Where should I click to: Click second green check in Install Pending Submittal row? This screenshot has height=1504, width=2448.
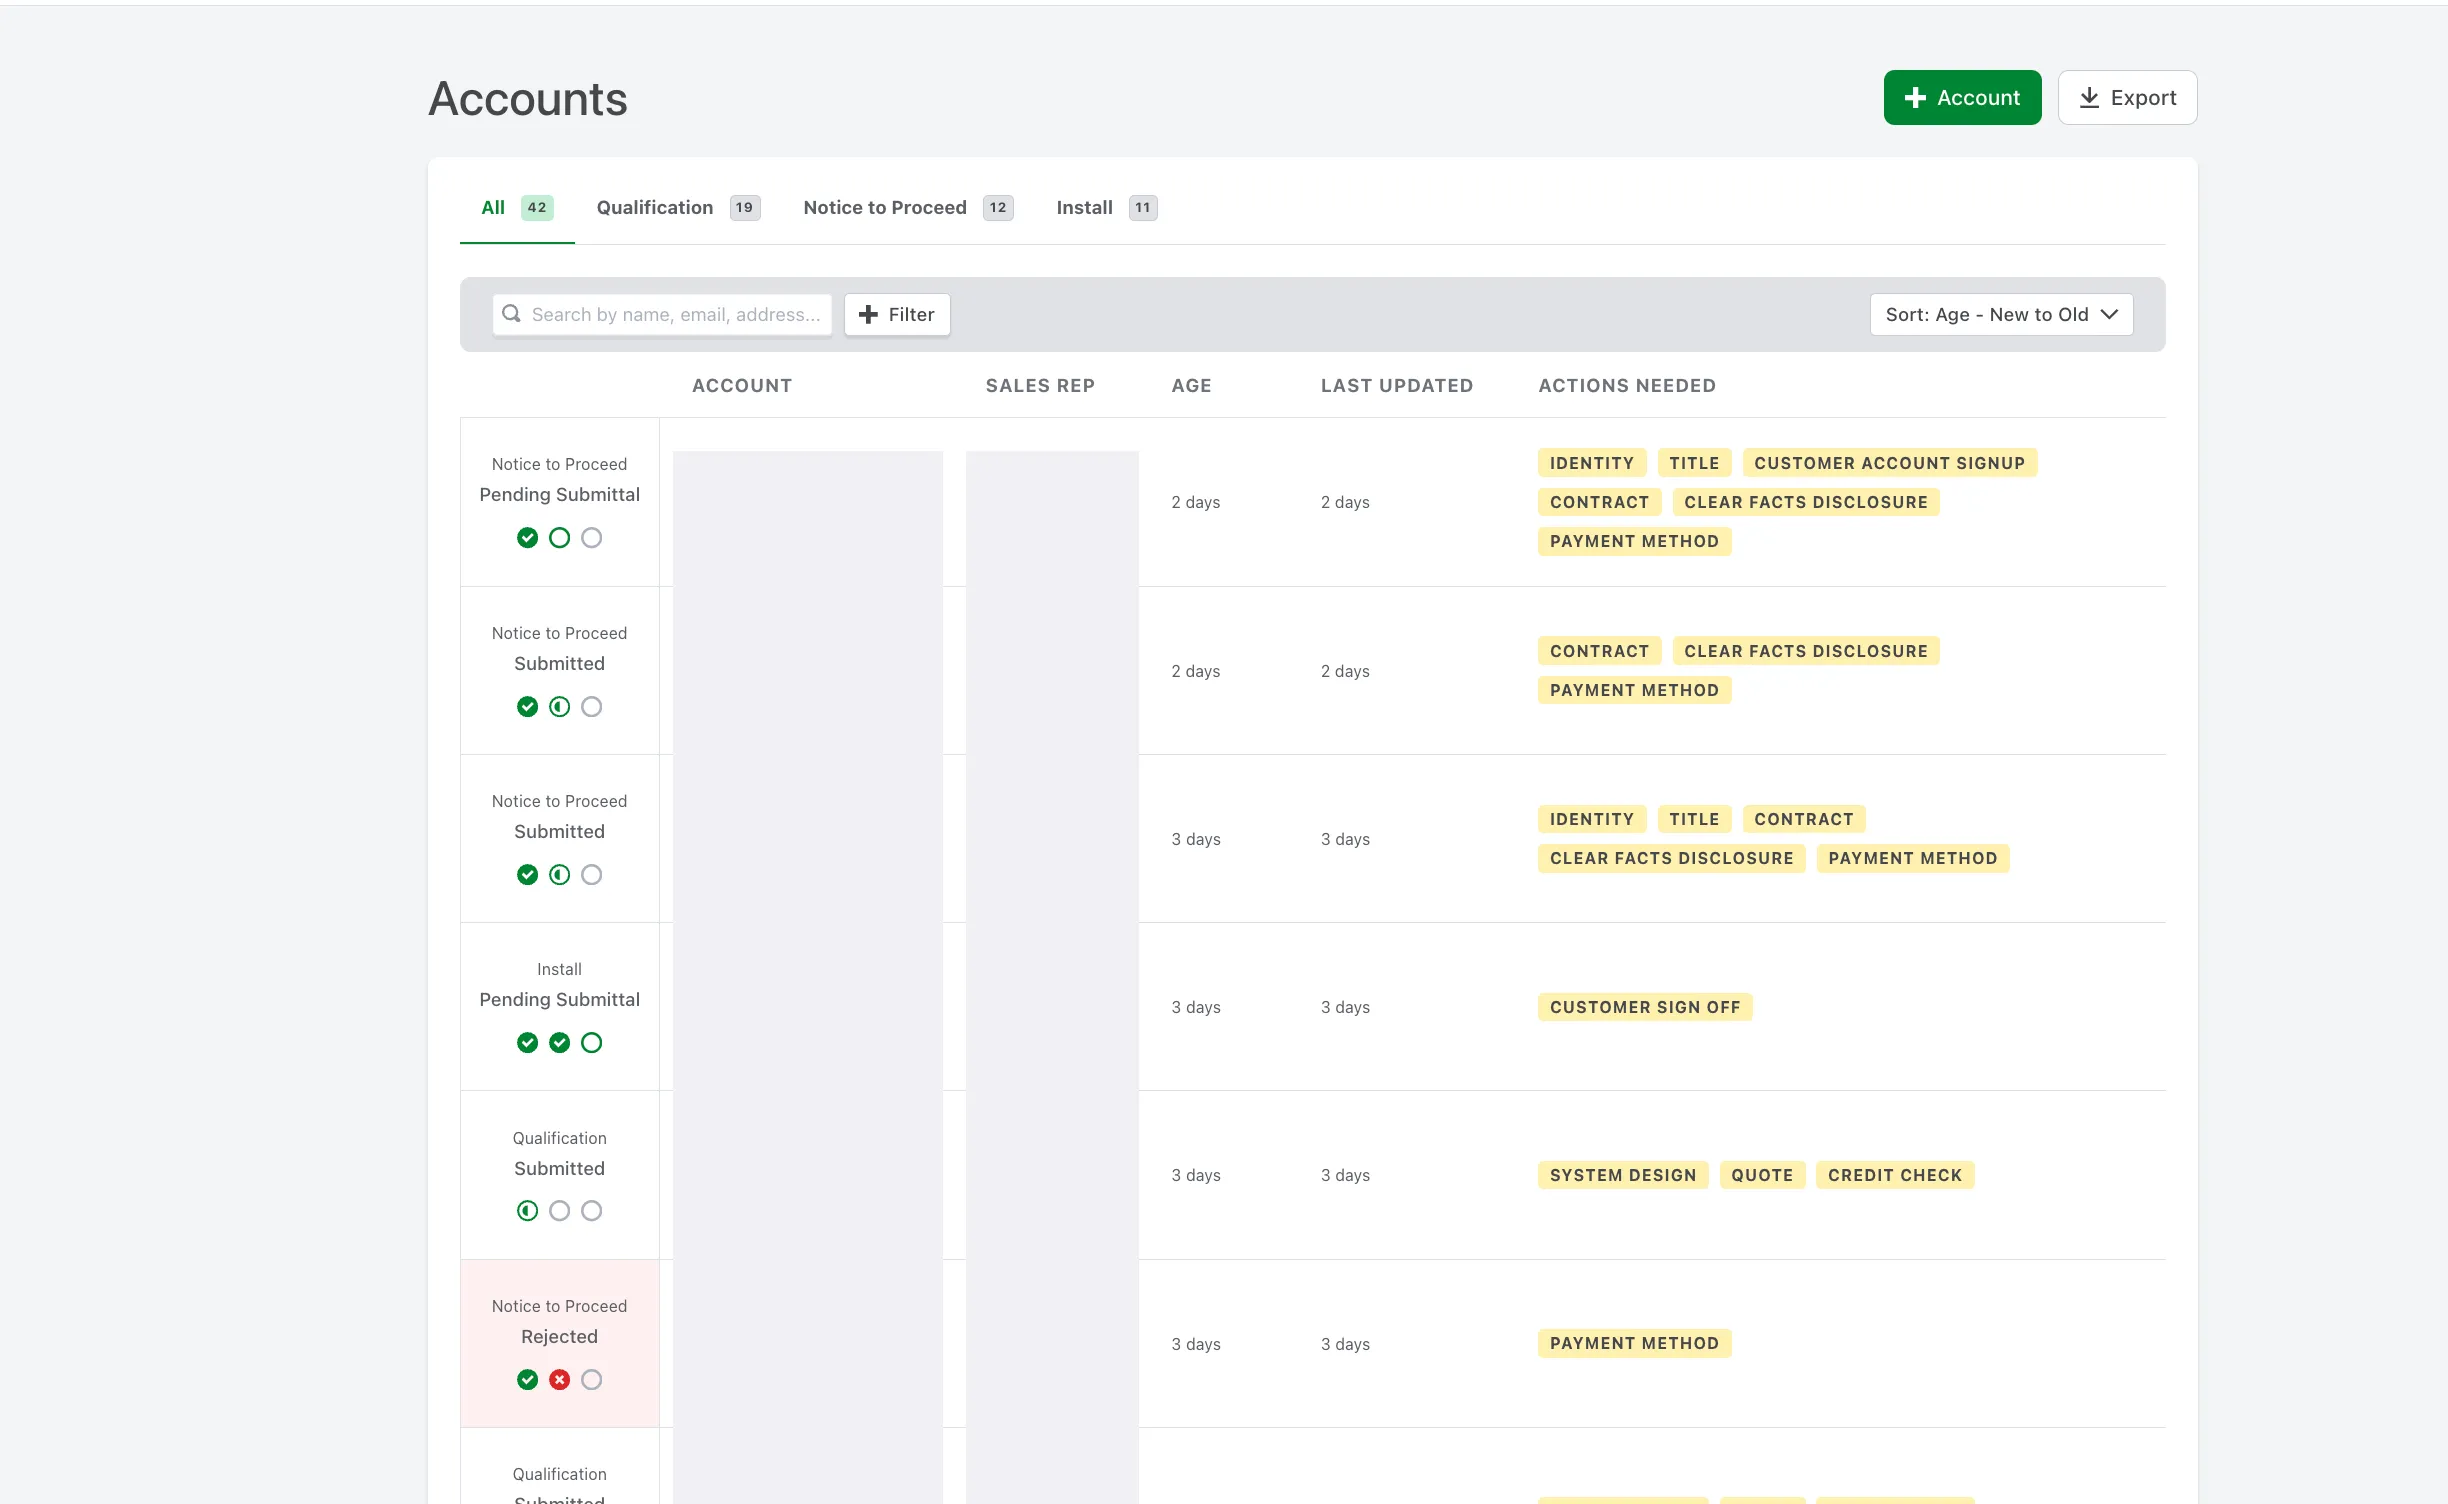coord(559,1043)
